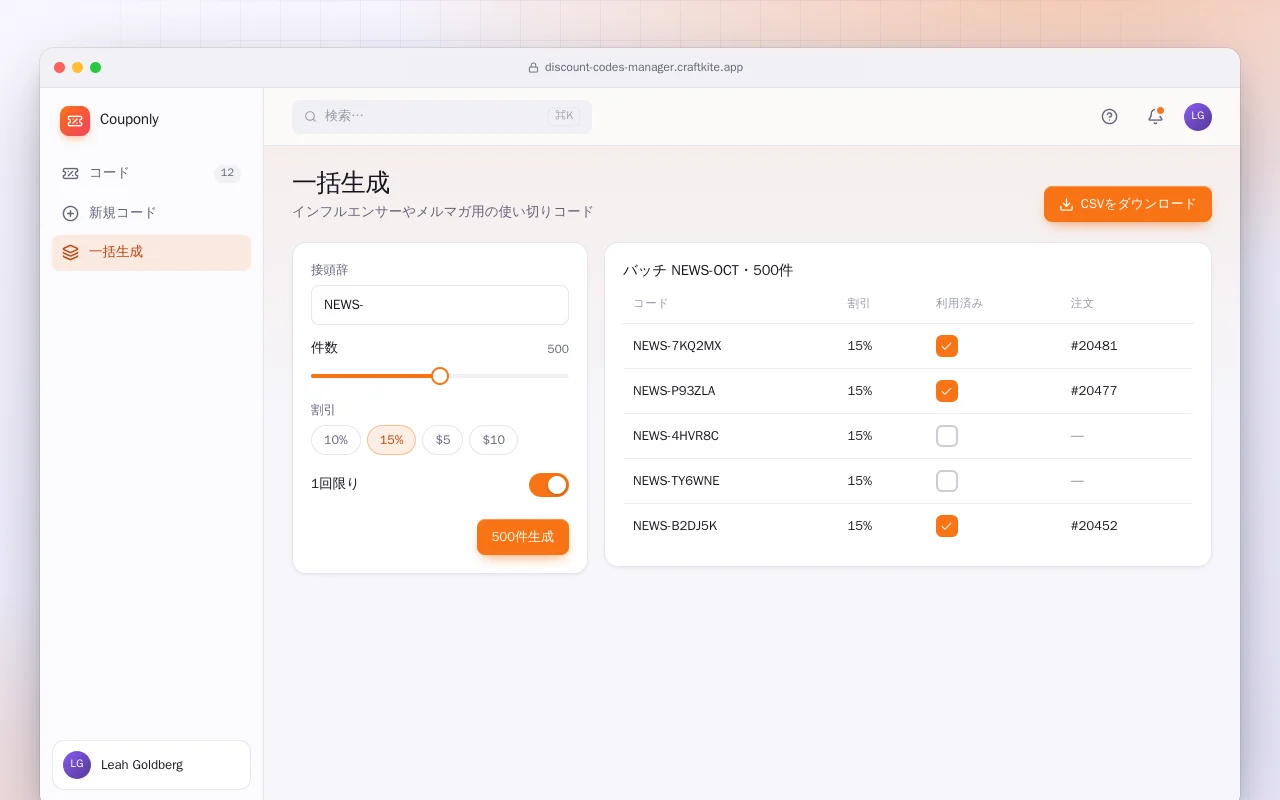The image size is (1280, 800).
Task: Choose the $5 discount chip
Action: pos(443,440)
